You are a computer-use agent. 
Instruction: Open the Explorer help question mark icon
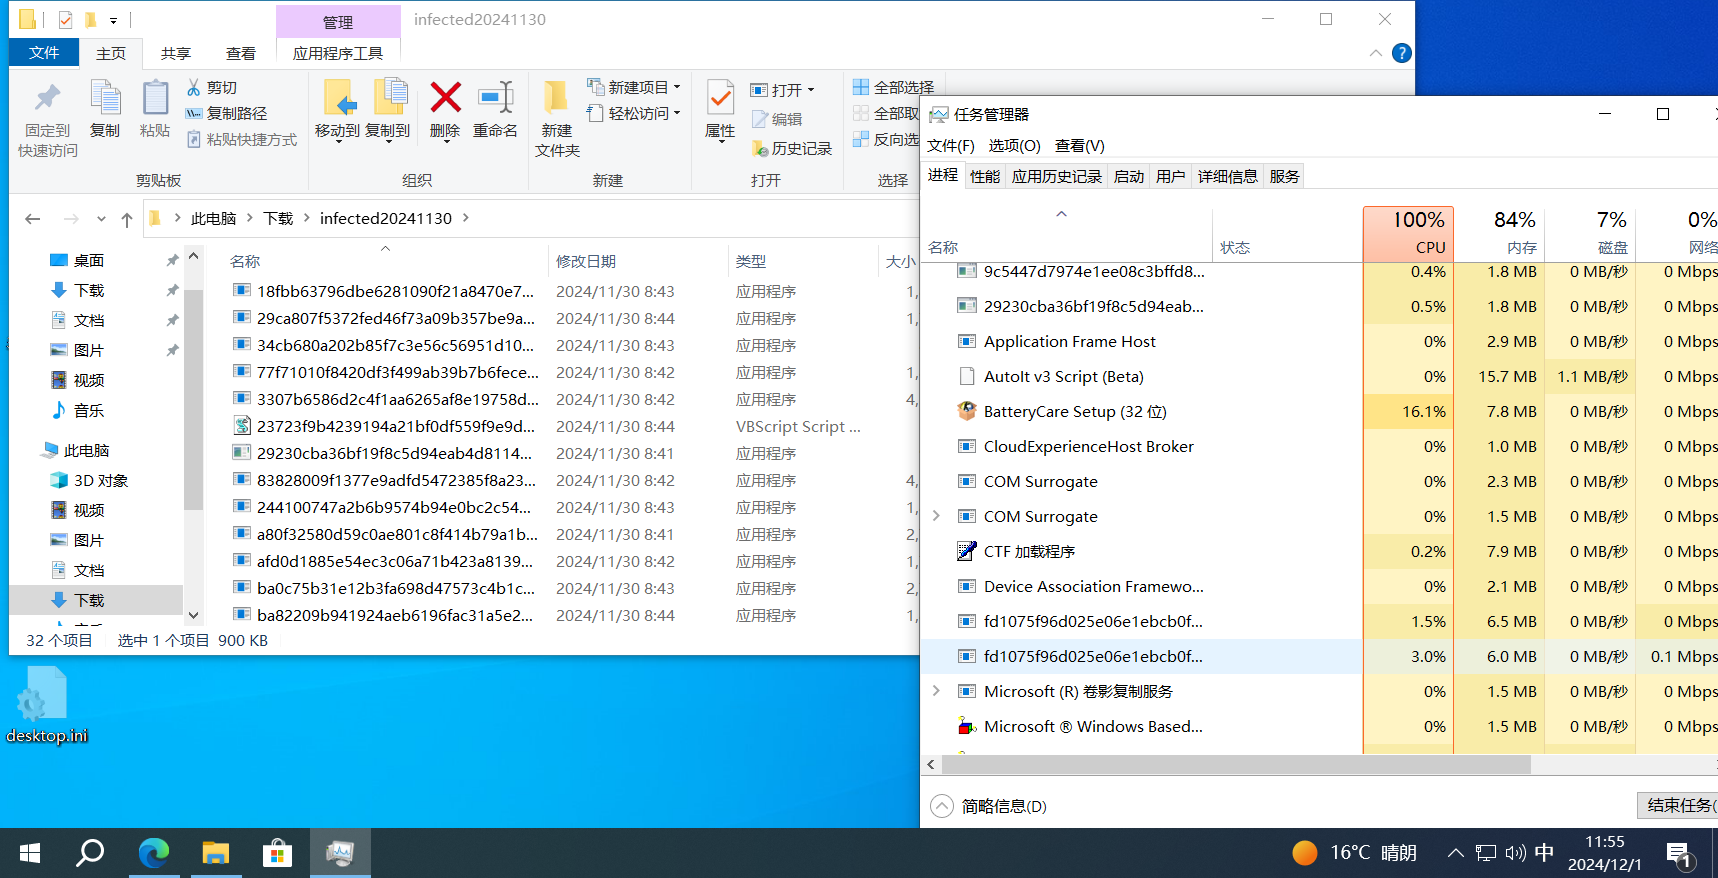pos(1402,53)
